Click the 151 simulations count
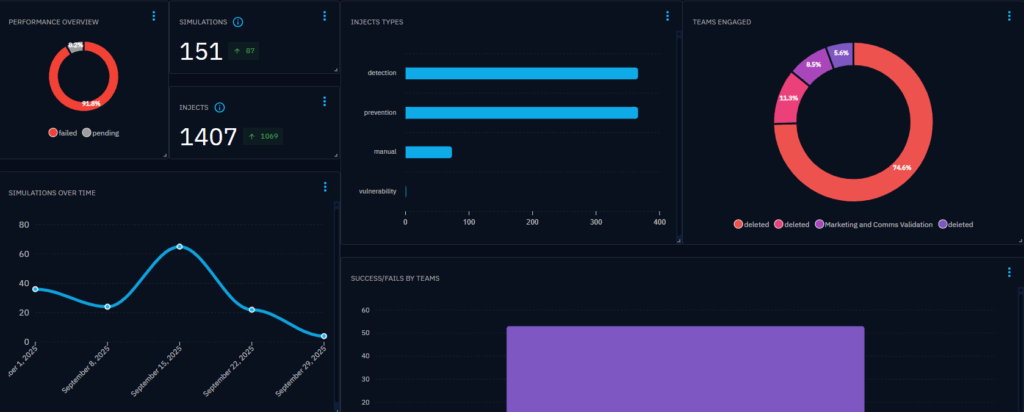The height and width of the screenshot is (412, 1024). click(x=201, y=51)
